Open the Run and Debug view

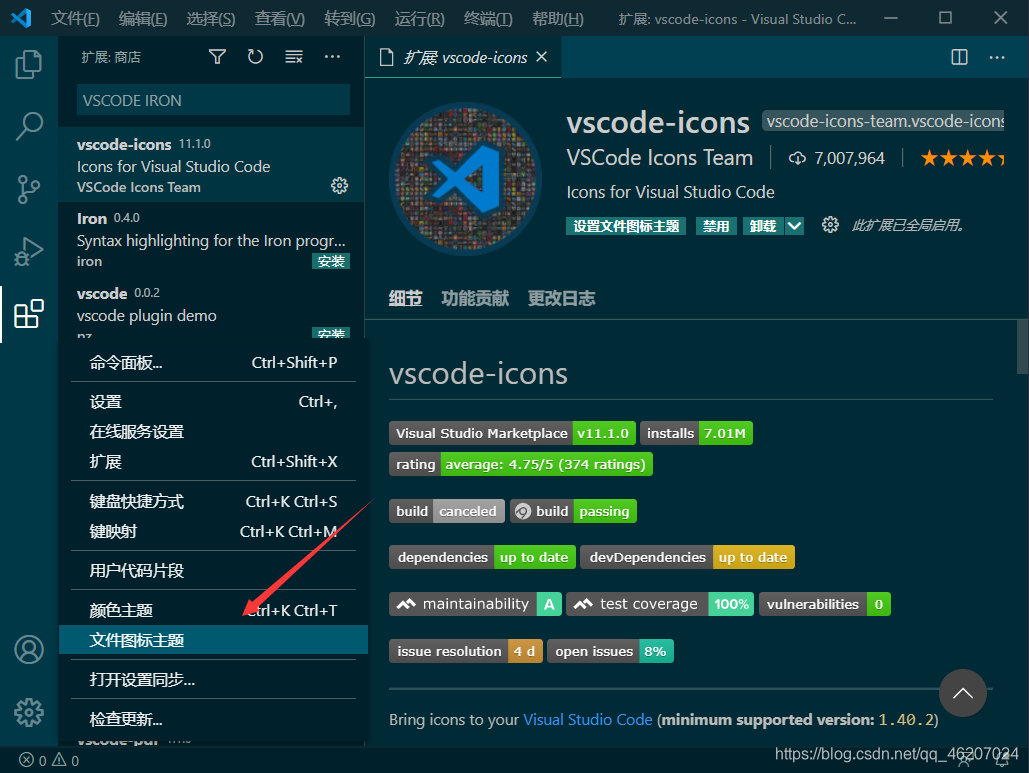point(28,251)
